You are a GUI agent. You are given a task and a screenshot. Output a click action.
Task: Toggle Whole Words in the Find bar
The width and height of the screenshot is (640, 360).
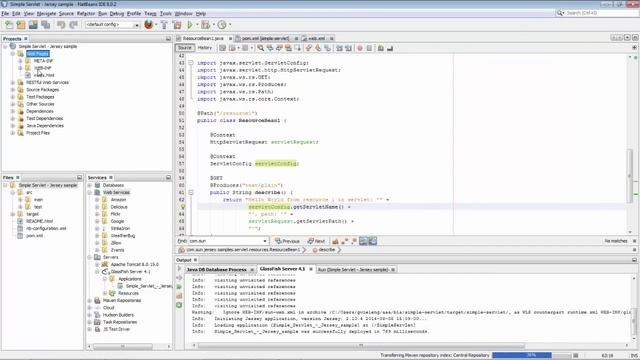click(x=344, y=241)
